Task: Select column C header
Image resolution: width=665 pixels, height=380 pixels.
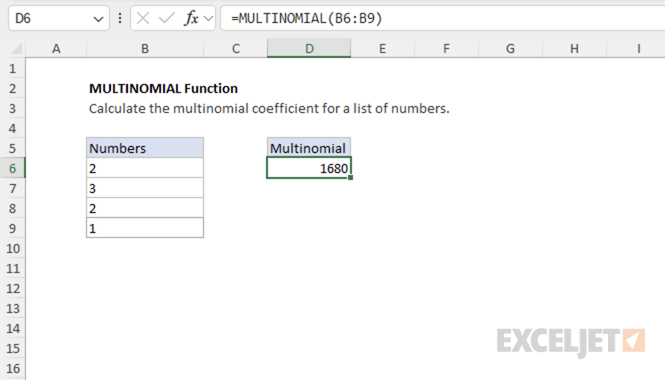Action: tap(235, 48)
